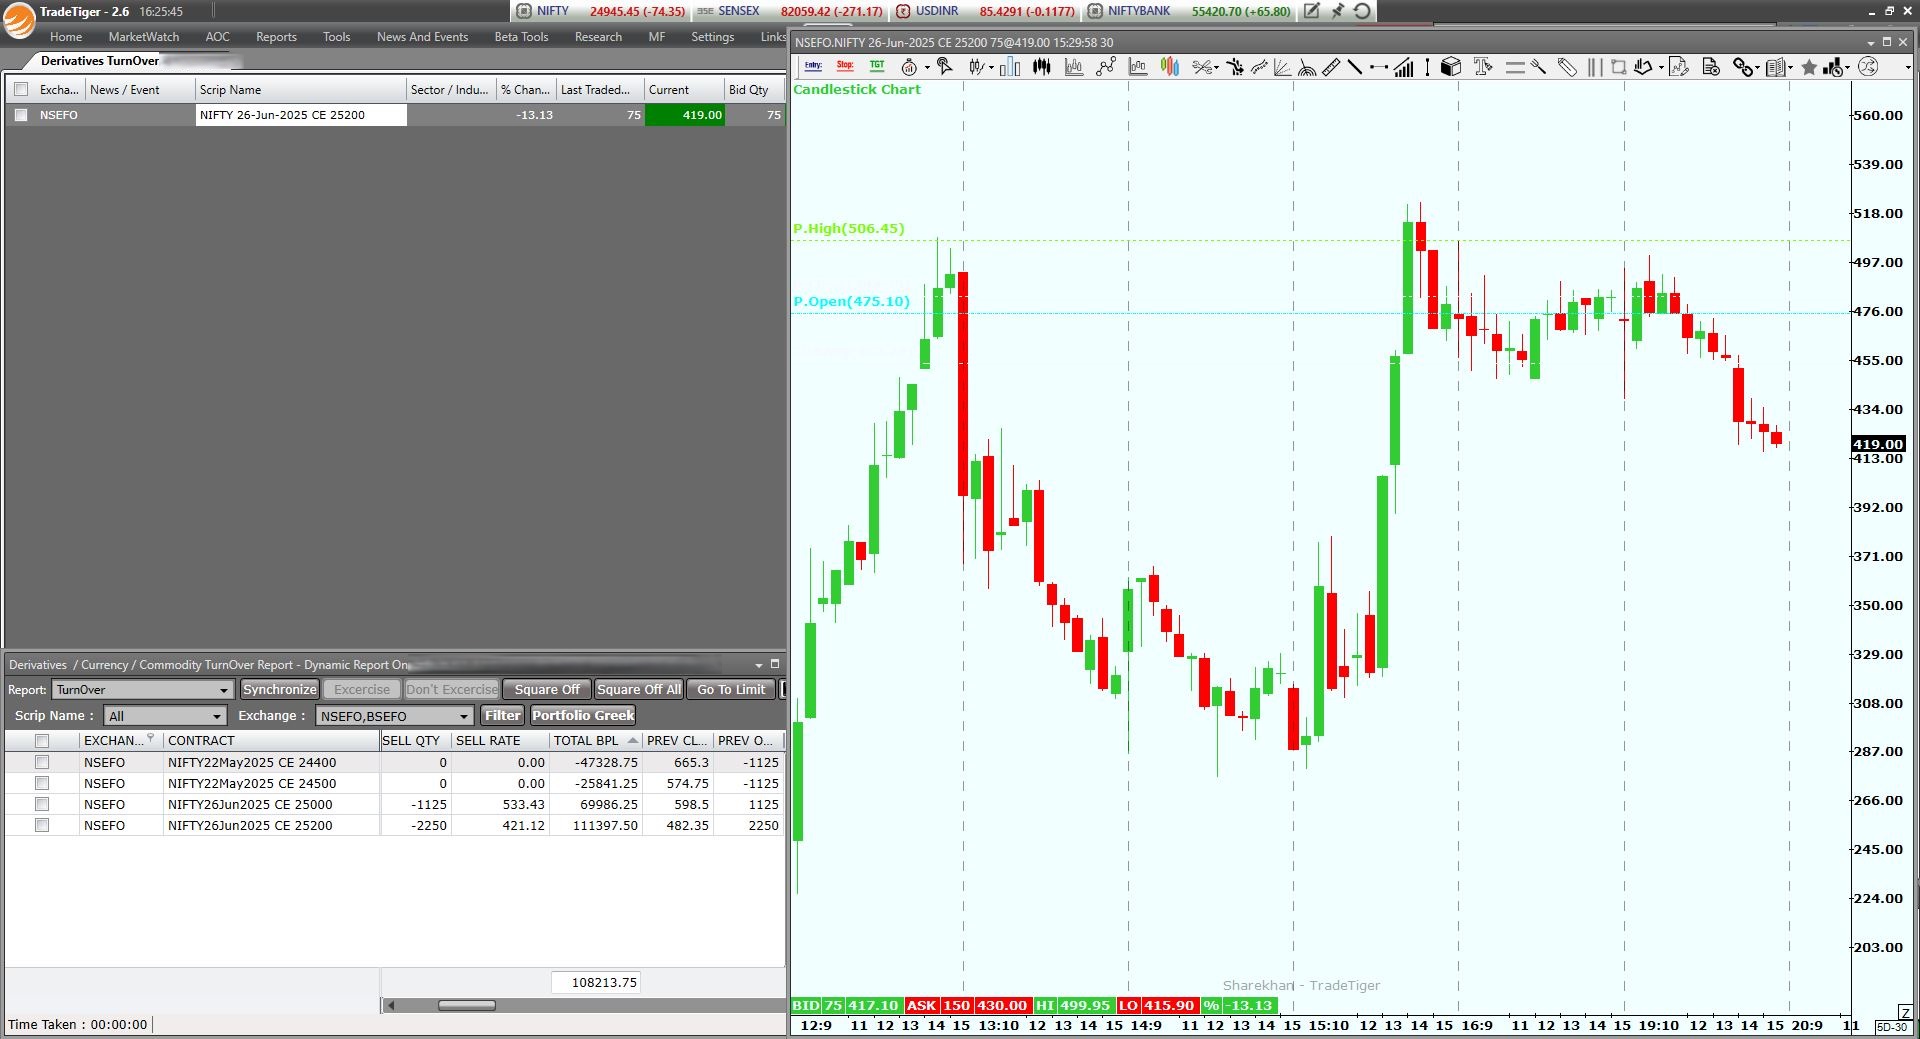Choose the text annotation tool

(1483, 67)
